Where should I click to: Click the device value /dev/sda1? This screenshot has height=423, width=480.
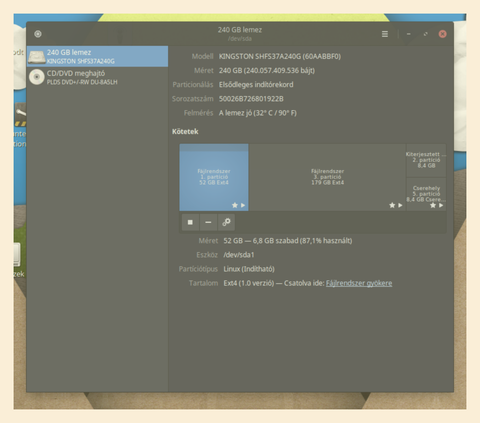click(x=239, y=255)
